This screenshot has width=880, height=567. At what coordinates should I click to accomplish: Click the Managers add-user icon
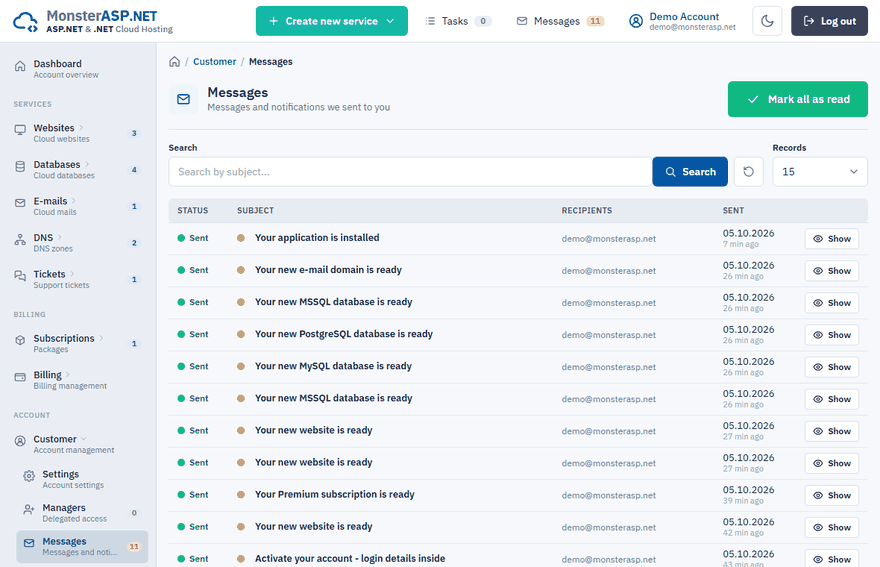pyautogui.click(x=29, y=510)
